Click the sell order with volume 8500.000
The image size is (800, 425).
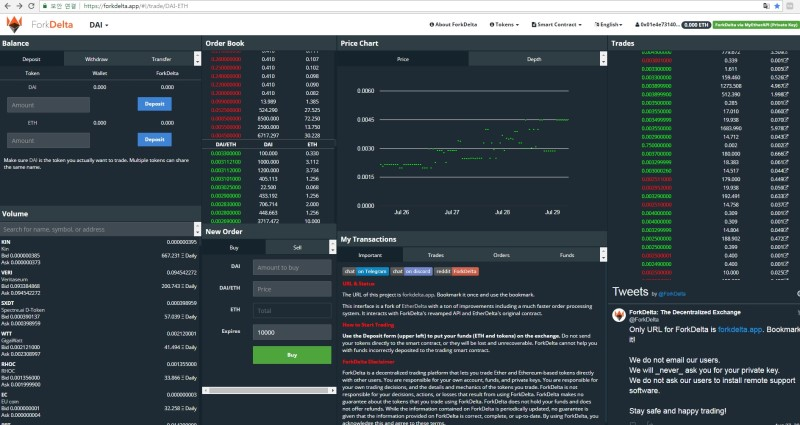[x=269, y=118]
